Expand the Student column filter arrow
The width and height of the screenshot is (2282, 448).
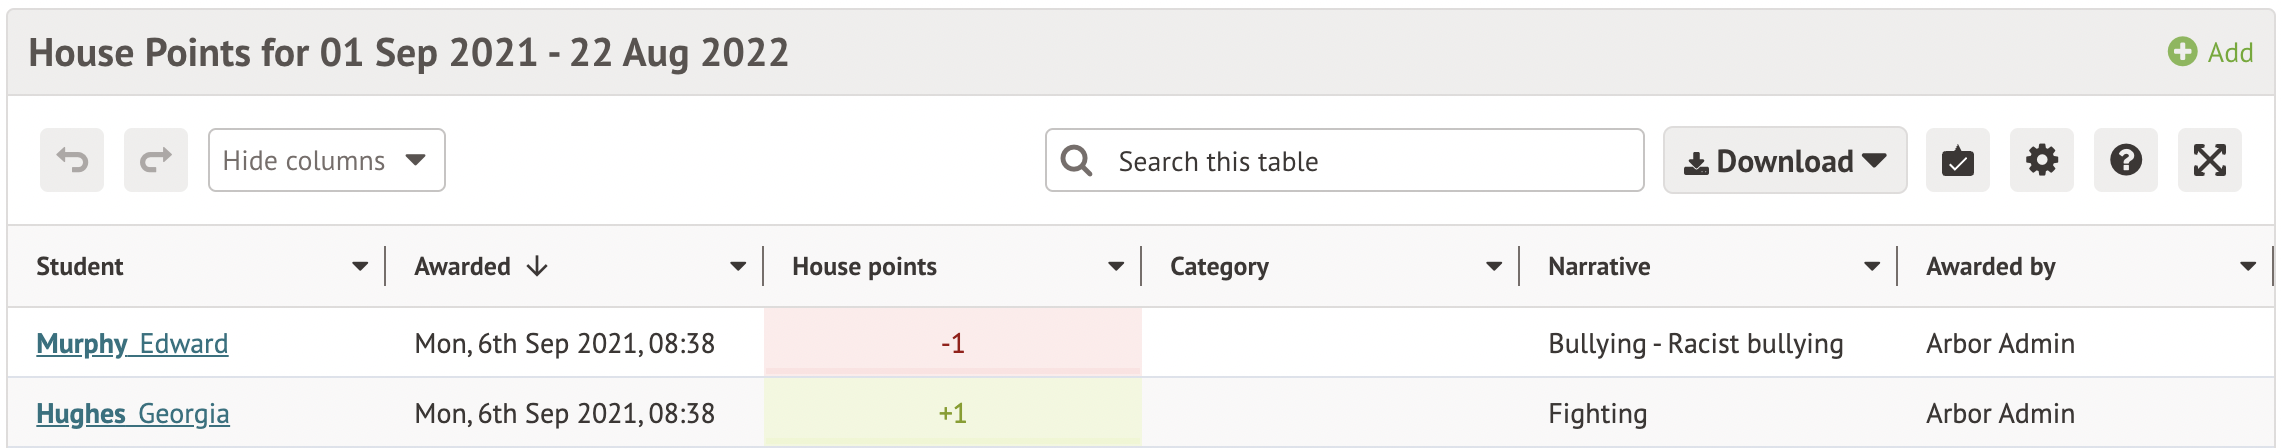click(360, 267)
